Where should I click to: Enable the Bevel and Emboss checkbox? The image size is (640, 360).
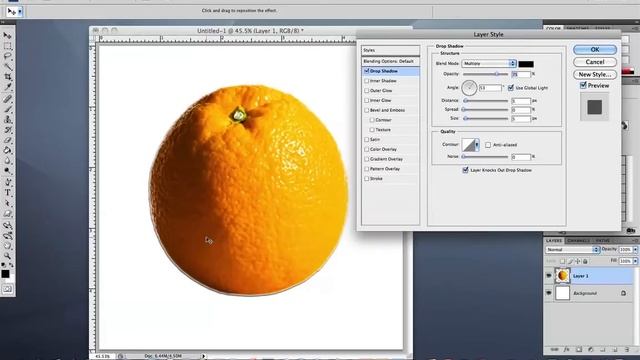click(367, 110)
